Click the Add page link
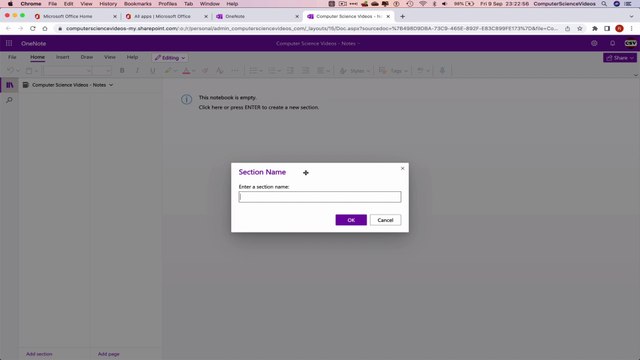The height and width of the screenshot is (360, 640). pos(109,354)
